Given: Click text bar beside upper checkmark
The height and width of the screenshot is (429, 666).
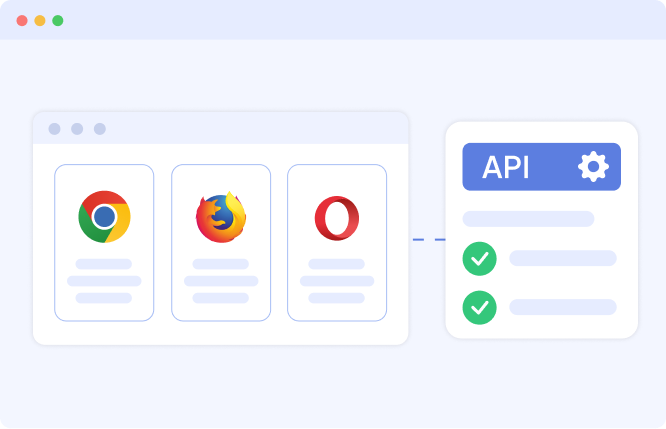Looking at the screenshot, I should tap(563, 258).
